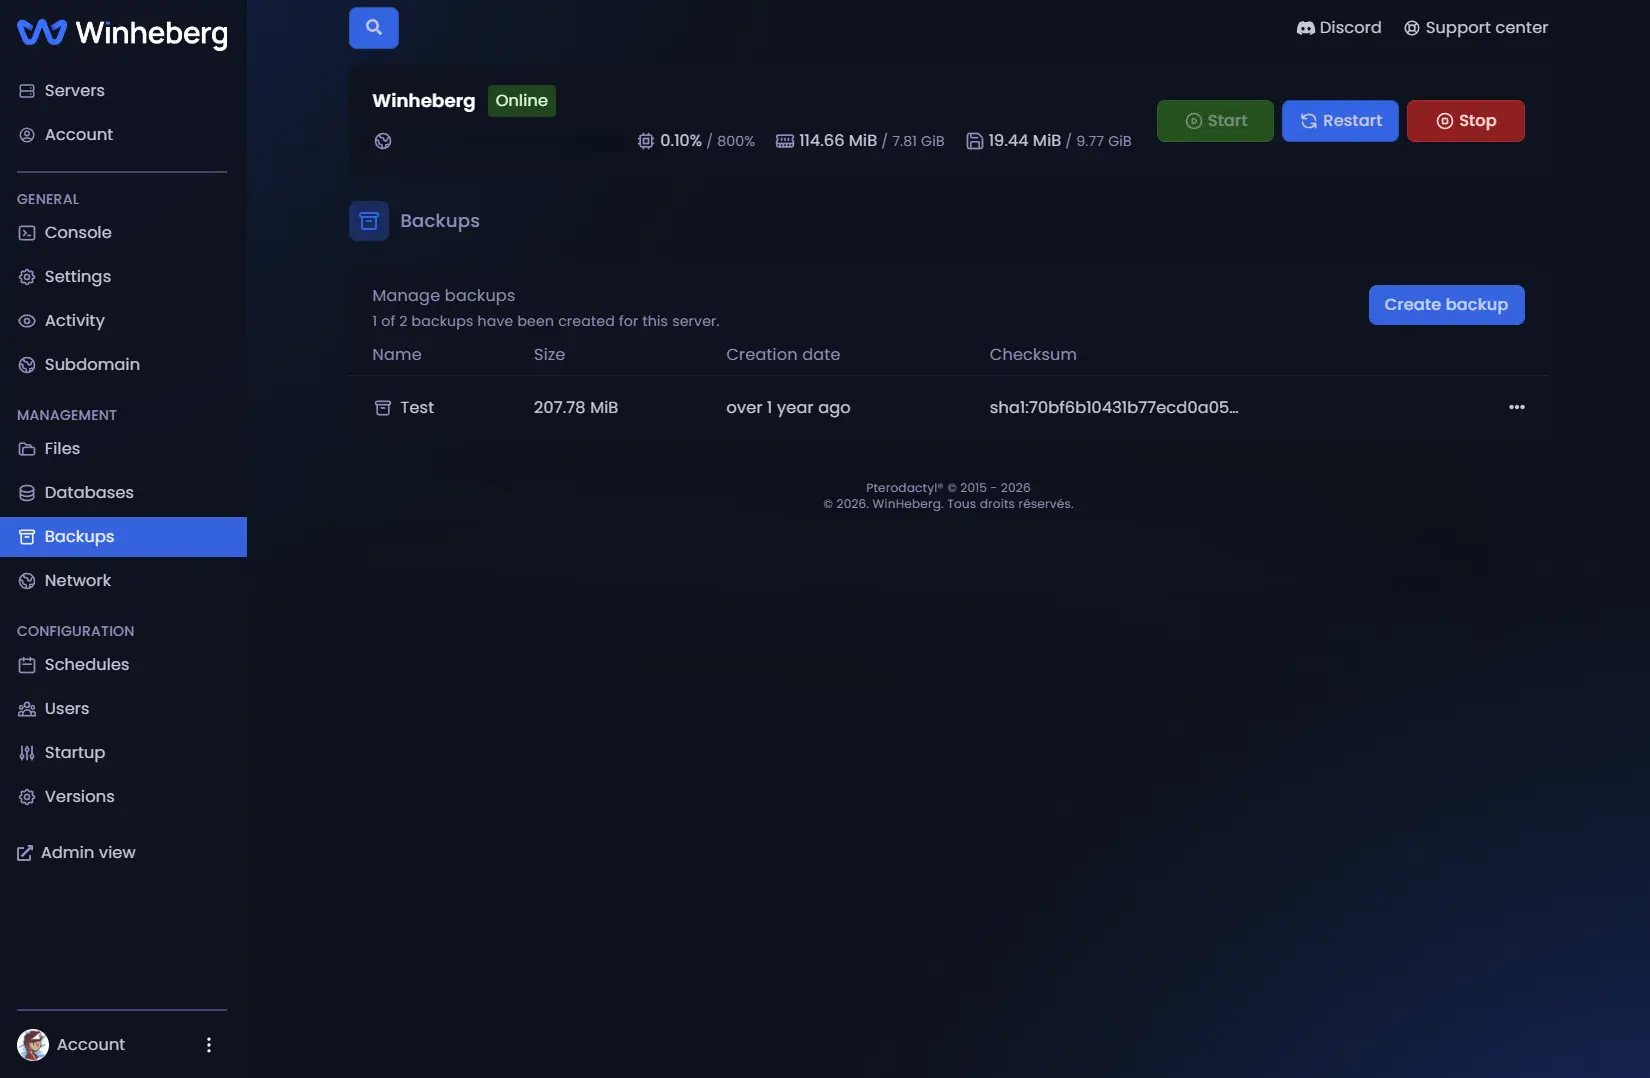Image resolution: width=1650 pixels, height=1078 pixels.
Task: Click the Test backup archive icon
Action: pos(382,407)
